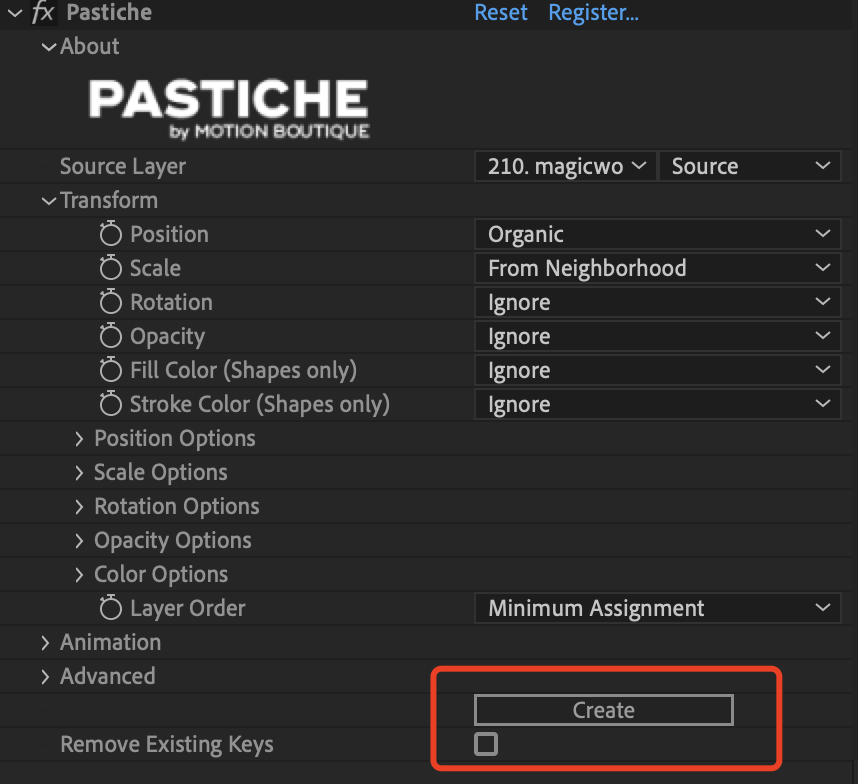Click the Pastiche by Motion Boutique logo
Image resolution: width=858 pixels, height=784 pixels.
click(228, 109)
